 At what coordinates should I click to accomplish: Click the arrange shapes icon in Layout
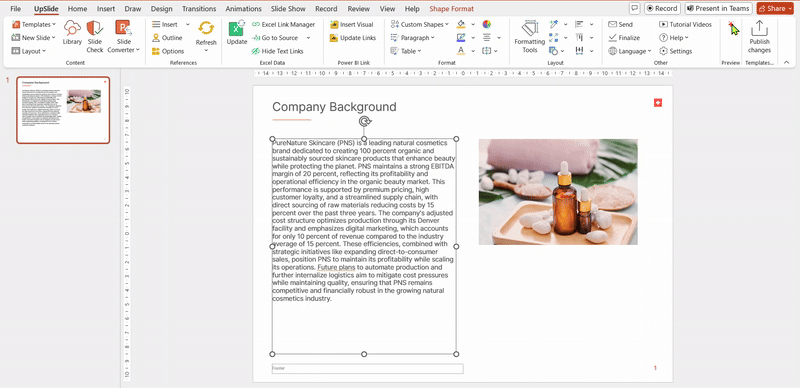pos(554,51)
